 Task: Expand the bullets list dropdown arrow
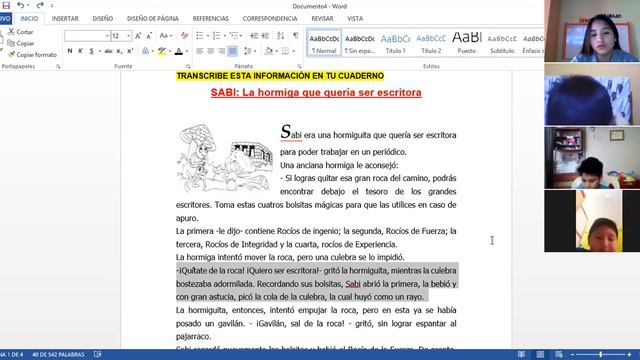(208, 36)
